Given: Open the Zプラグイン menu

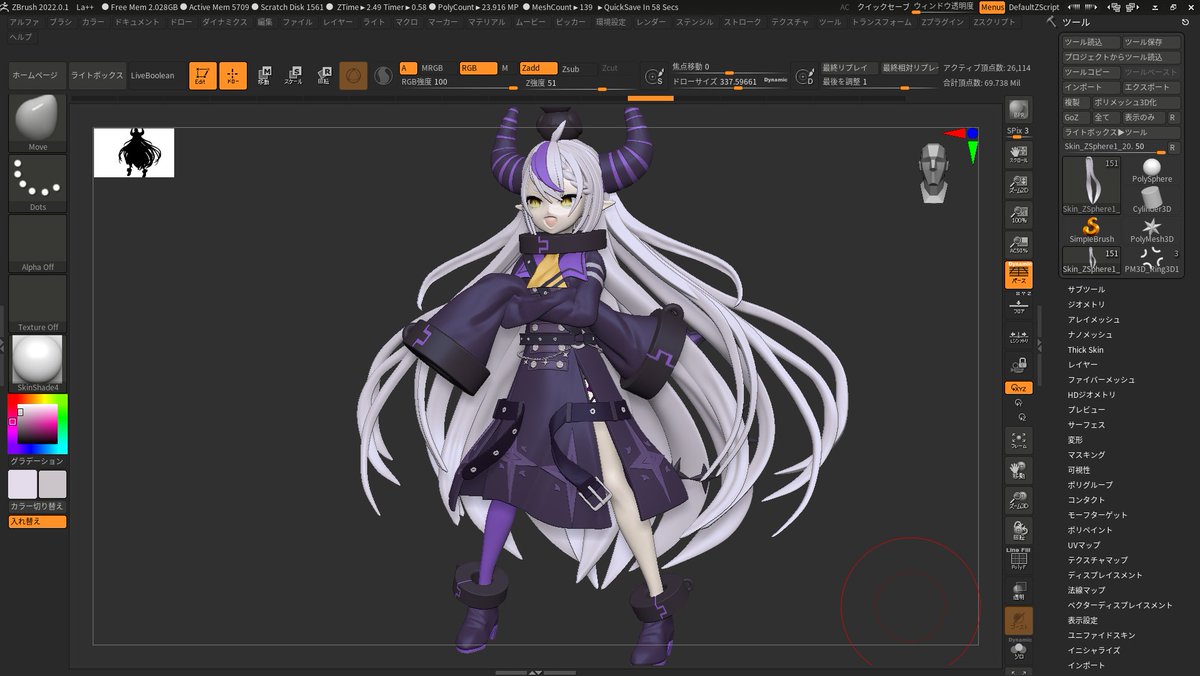Looking at the screenshot, I should 943,21.
